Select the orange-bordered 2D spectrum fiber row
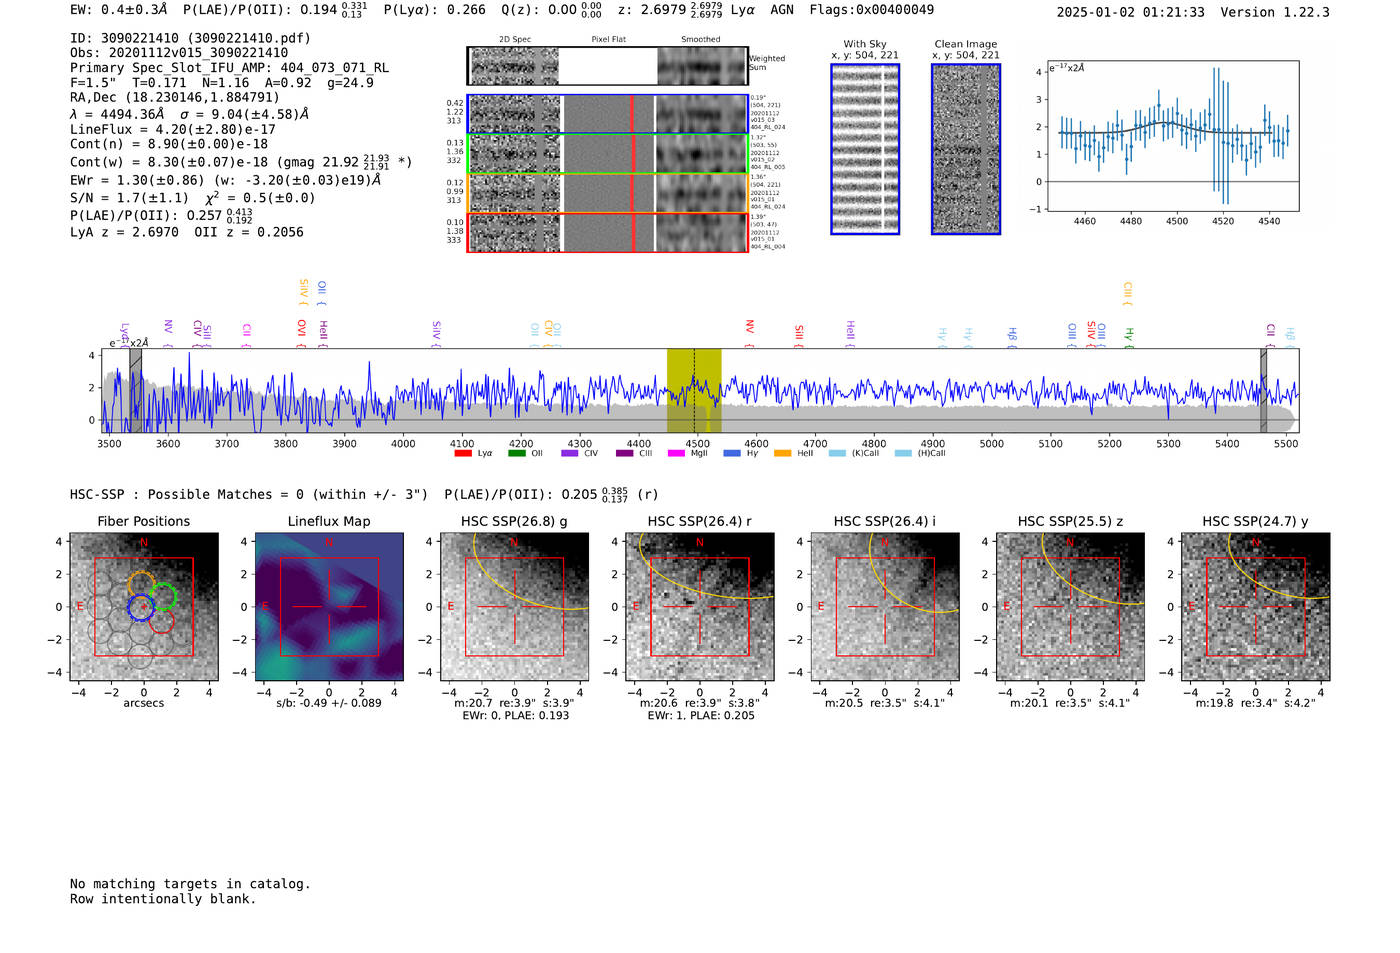 (x=608, y=193)
